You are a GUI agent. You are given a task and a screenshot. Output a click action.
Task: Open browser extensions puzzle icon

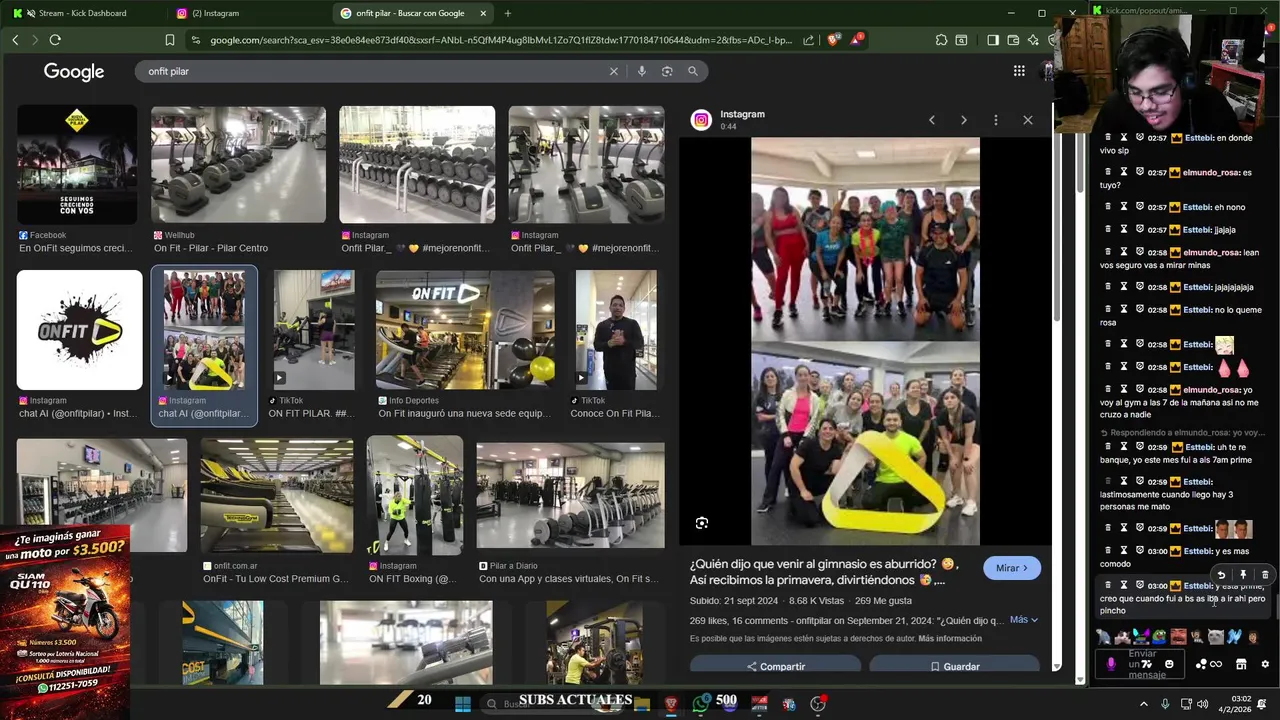pyautogui.click(x=941, y=40)
